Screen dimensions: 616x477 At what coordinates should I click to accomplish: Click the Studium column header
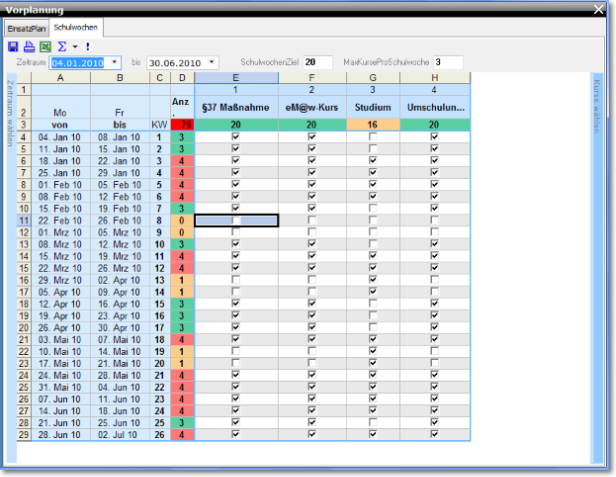pos(372,107)
